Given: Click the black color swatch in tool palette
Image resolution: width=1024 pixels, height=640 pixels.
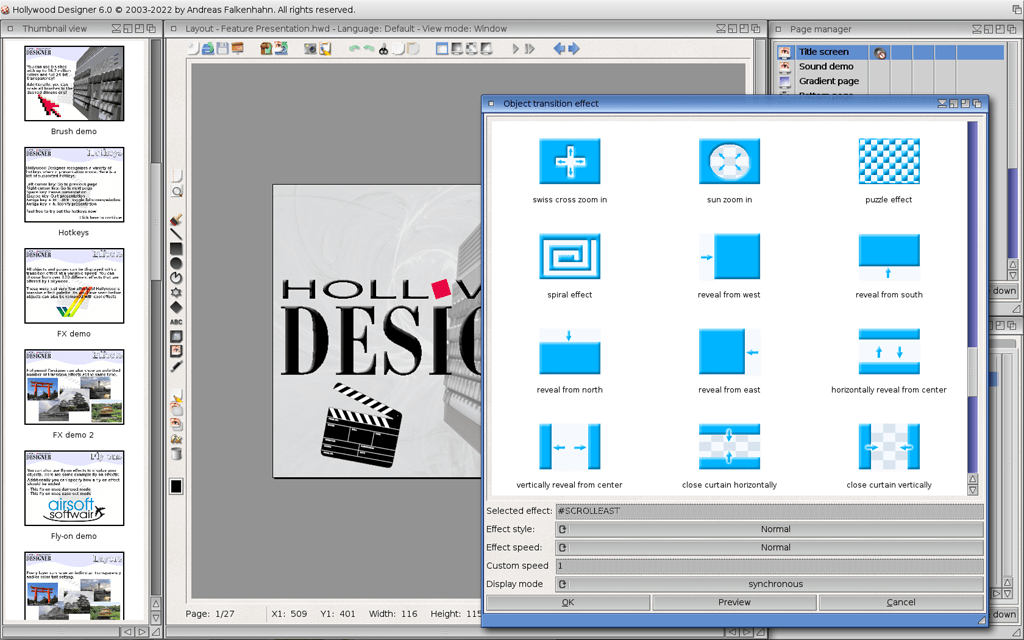Looking at the screenshot, I should click(x=176, y=487).
